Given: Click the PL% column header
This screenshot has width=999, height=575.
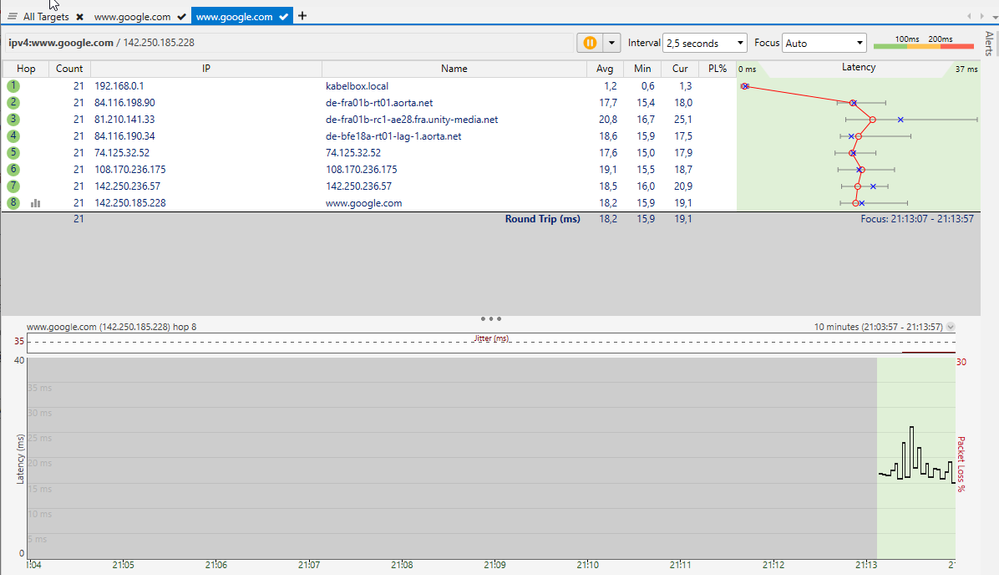Looking at the screenshot, I should pyautogui.click(x=717, y=69).
